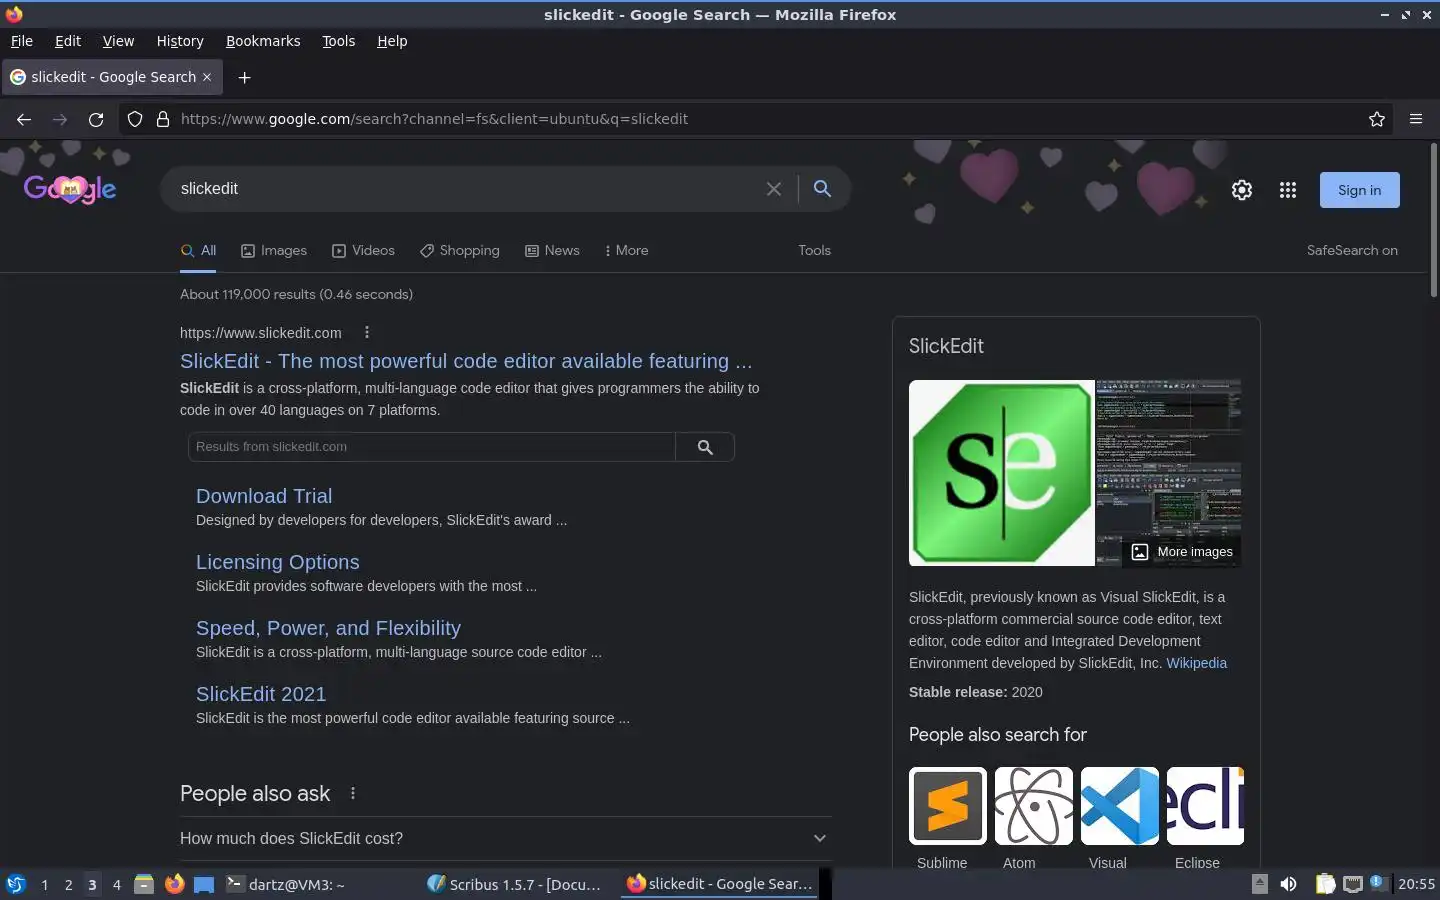Screen dimensions: 1440x900
Task: Switch to the News results tab
Action: tap(552, 251)
